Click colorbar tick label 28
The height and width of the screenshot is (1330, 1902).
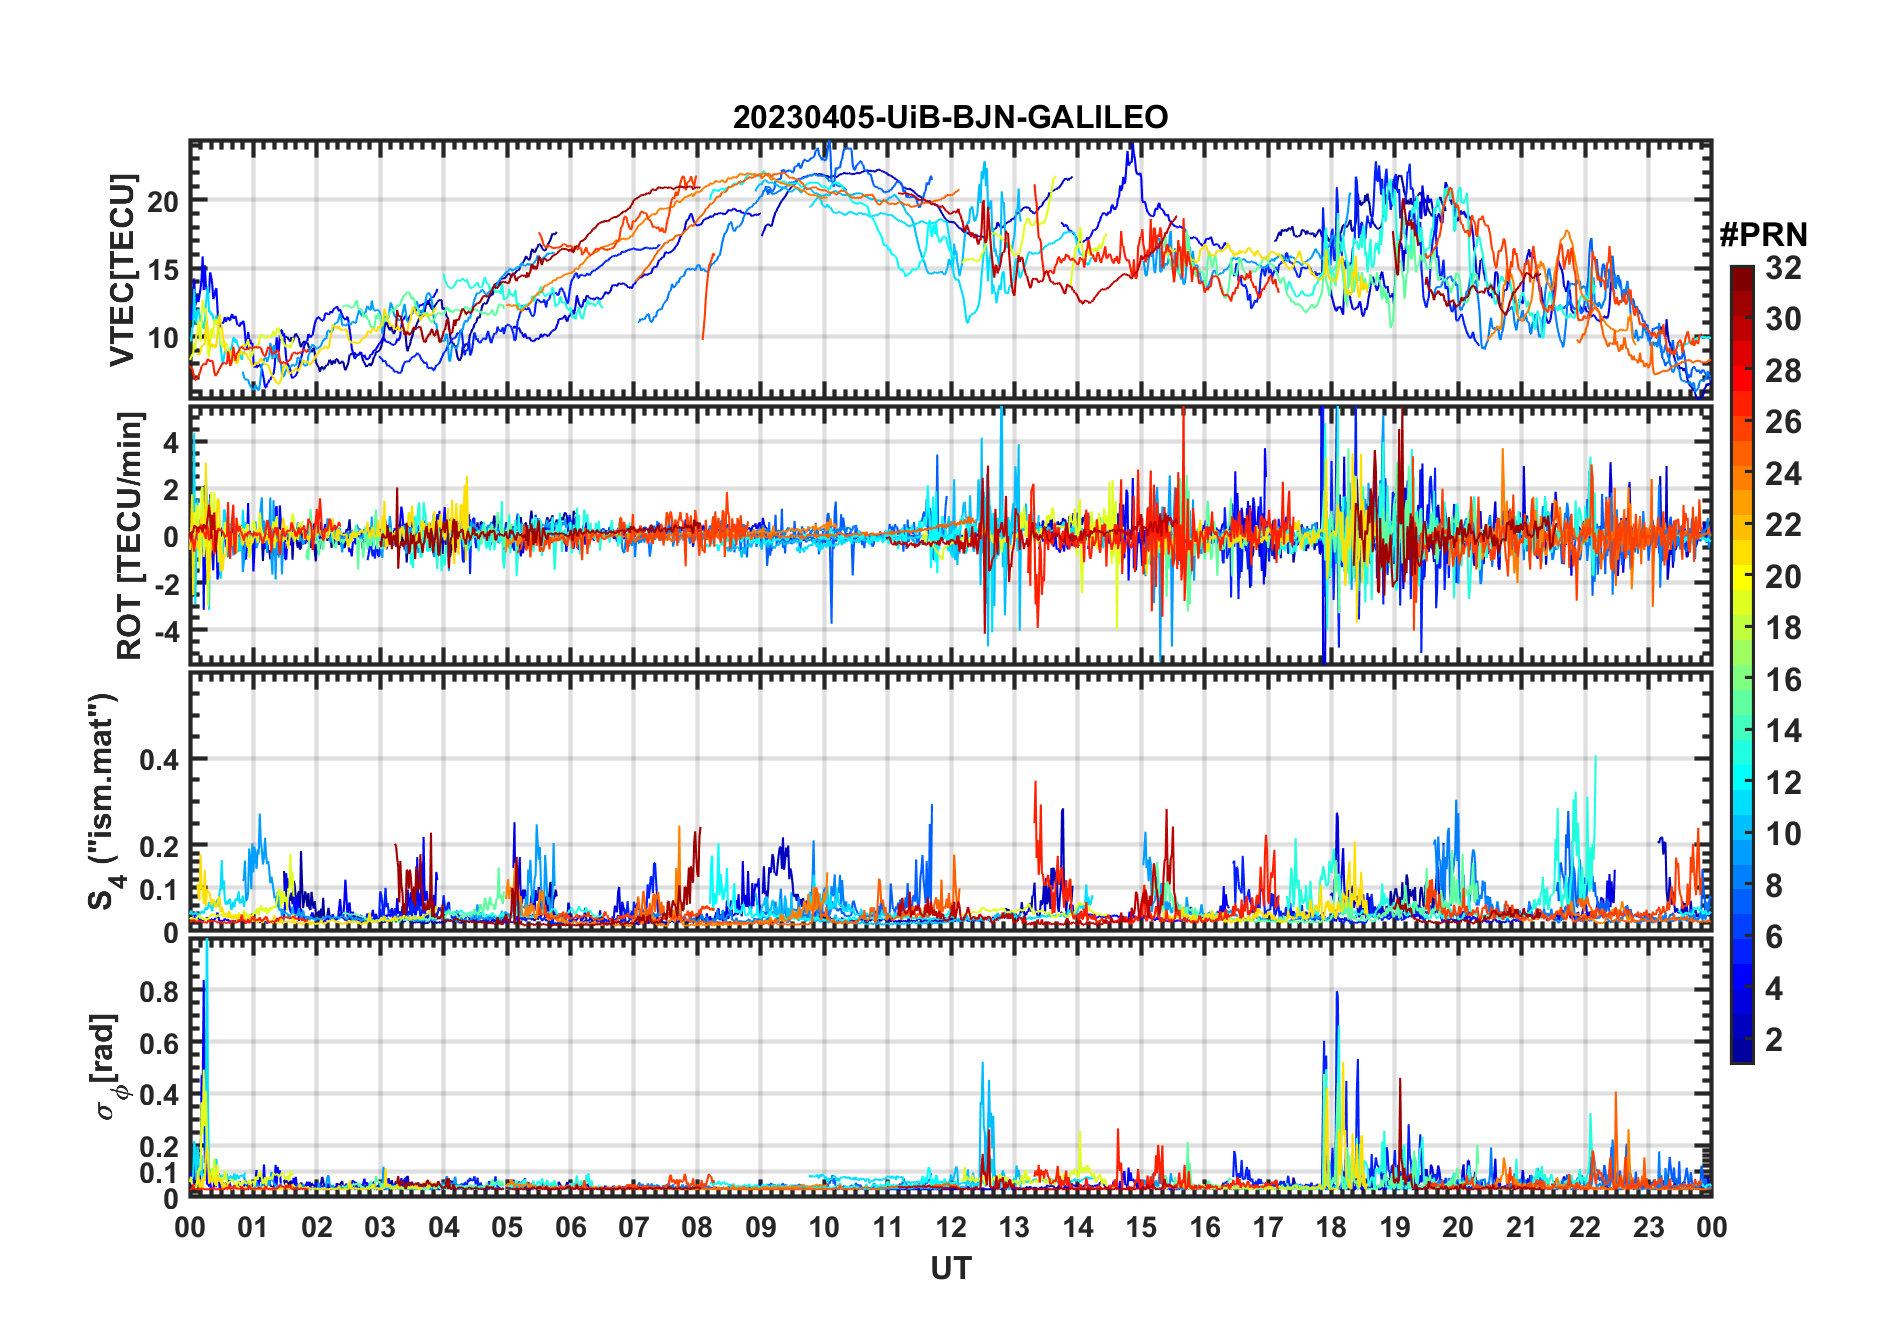[1783, 371]
